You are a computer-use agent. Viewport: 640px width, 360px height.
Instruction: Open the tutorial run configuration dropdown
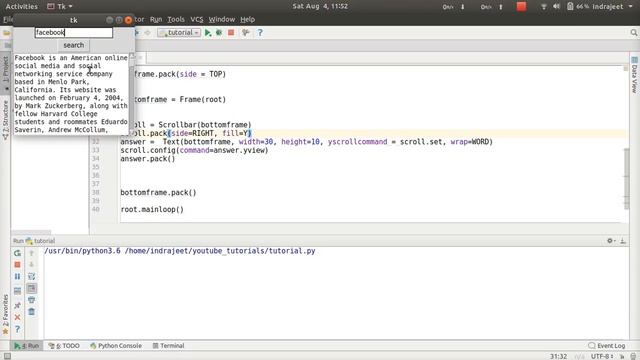179,33
